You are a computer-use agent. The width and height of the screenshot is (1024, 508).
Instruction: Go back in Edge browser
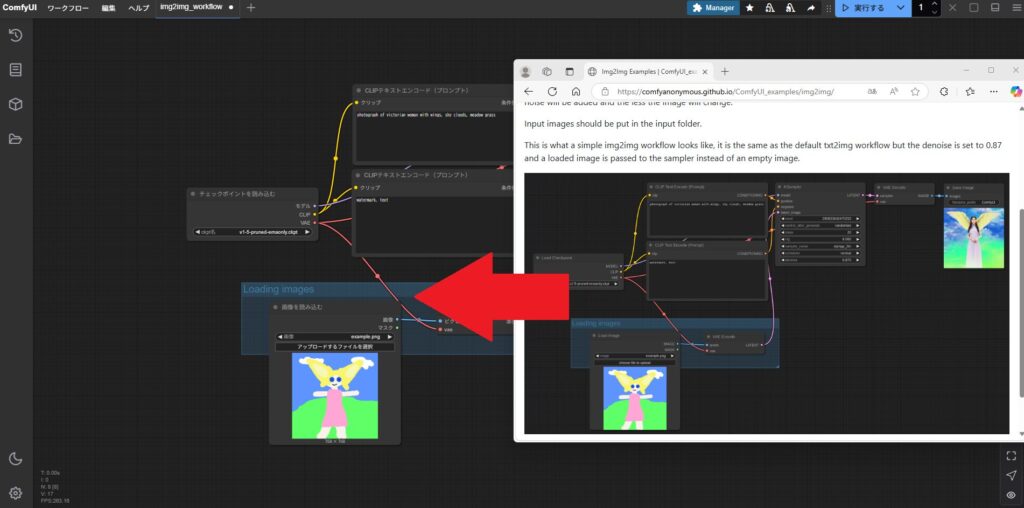coord(529,92)
